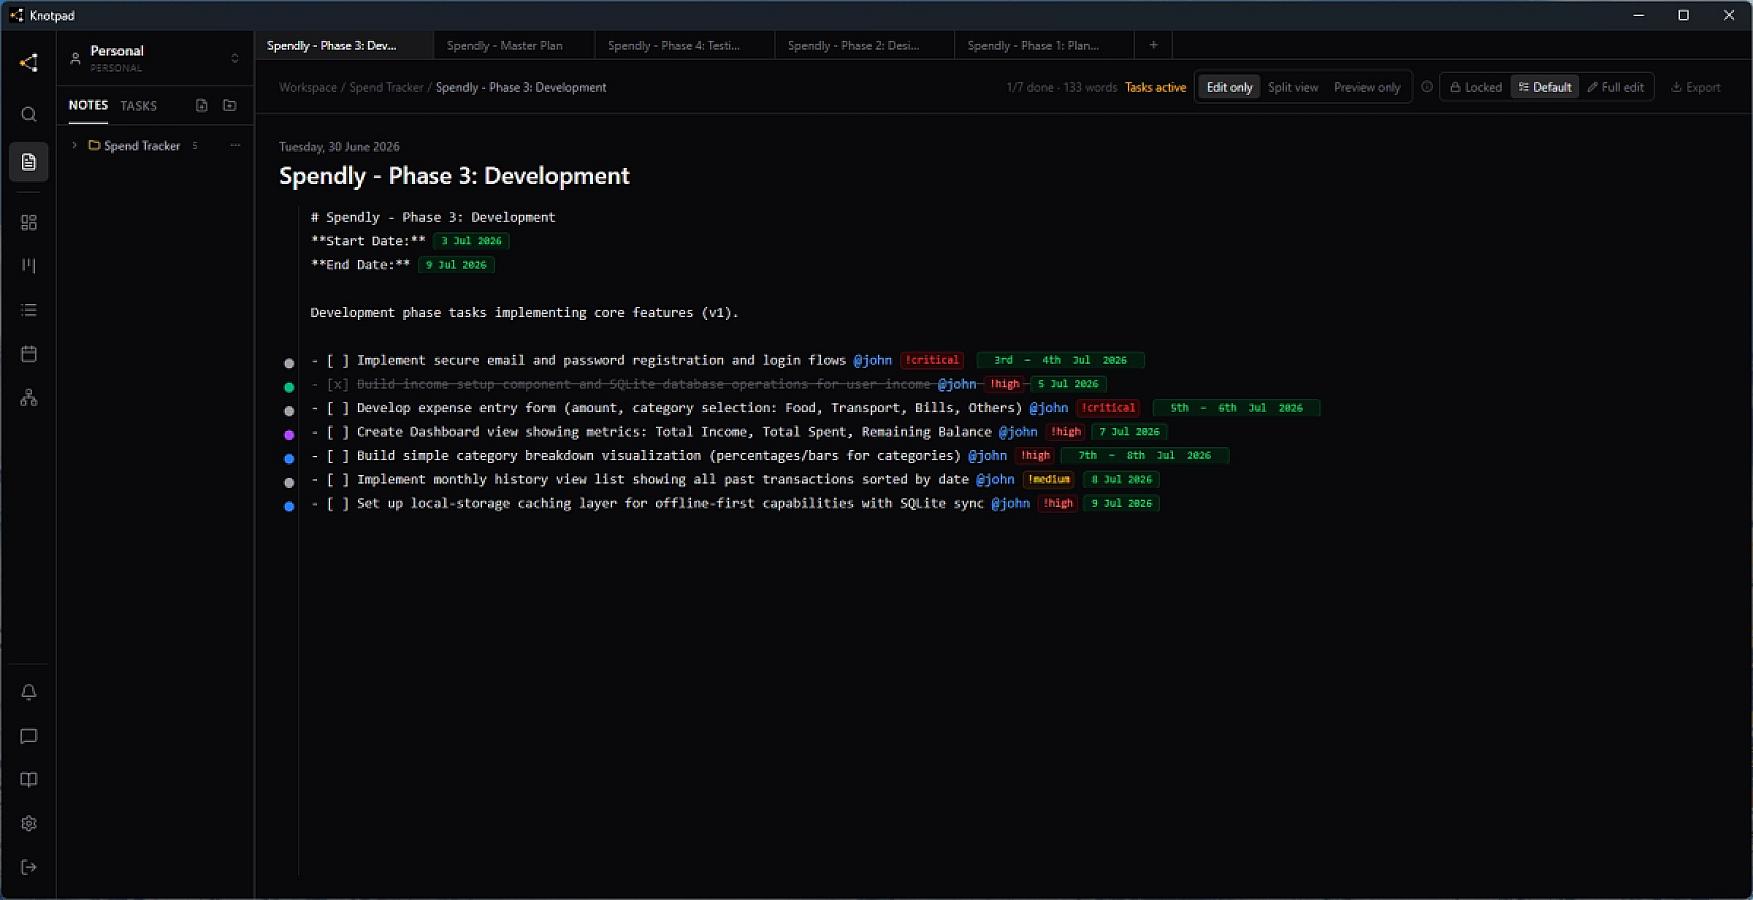This screenshot has height=900, width=1753.
Task: Select the notes document icon in the sidebar
Action: coord(29,162)
